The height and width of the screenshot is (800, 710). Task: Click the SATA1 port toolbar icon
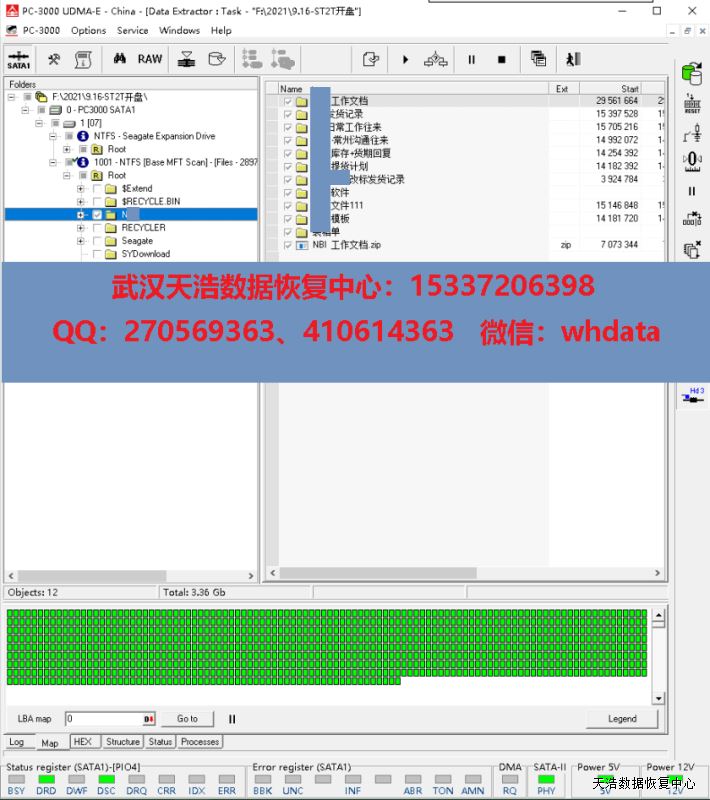(18, 60)
